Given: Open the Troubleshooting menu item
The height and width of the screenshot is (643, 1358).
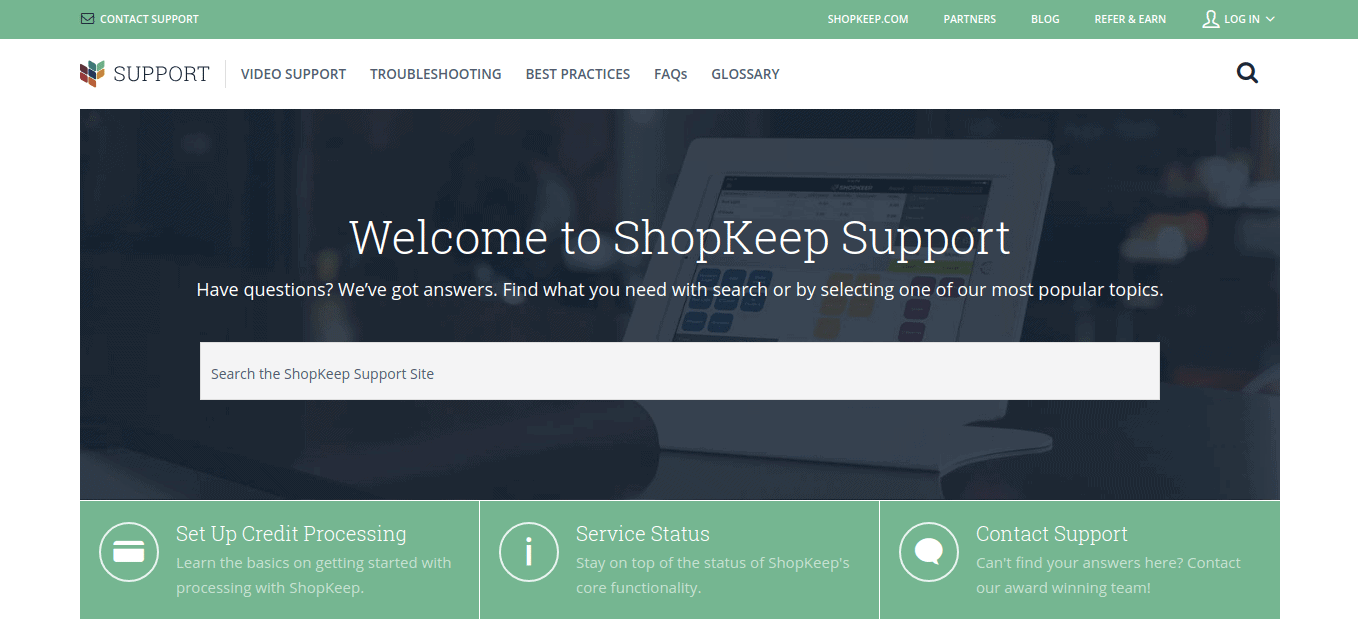Looking at the screenshot, I should click(x=436, y=74).
